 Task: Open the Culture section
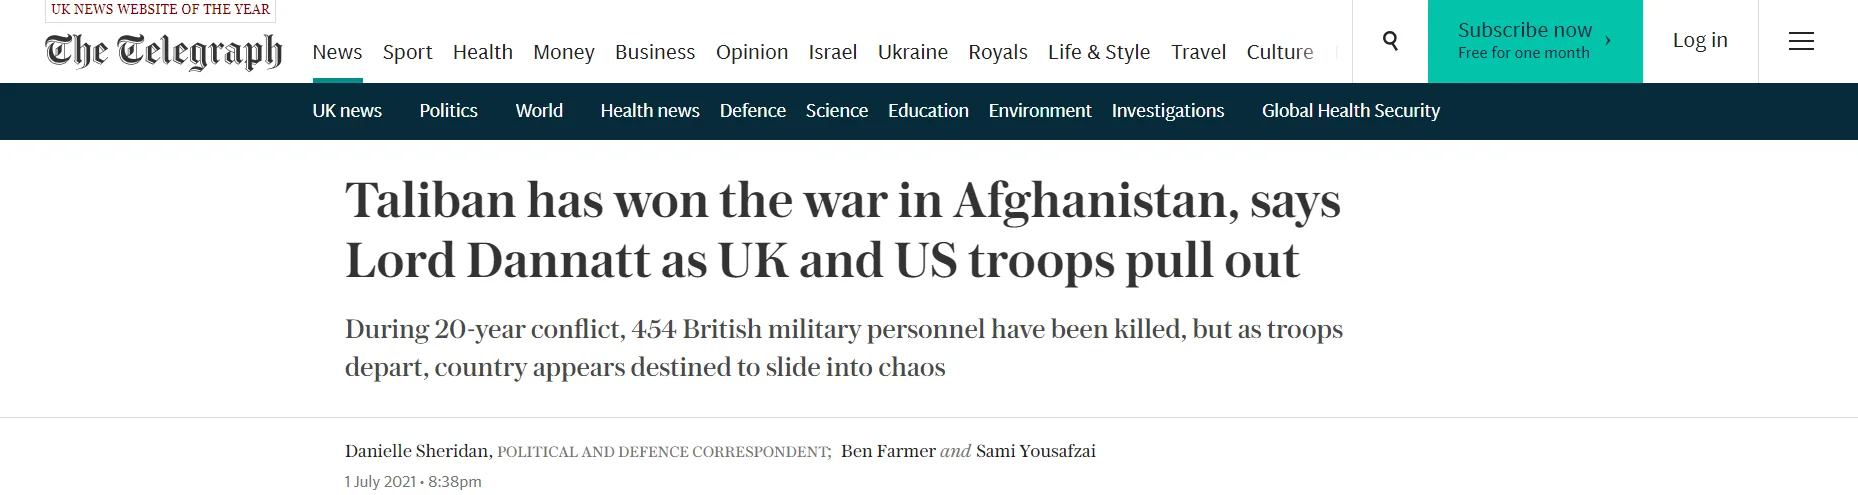(1279, 52)
